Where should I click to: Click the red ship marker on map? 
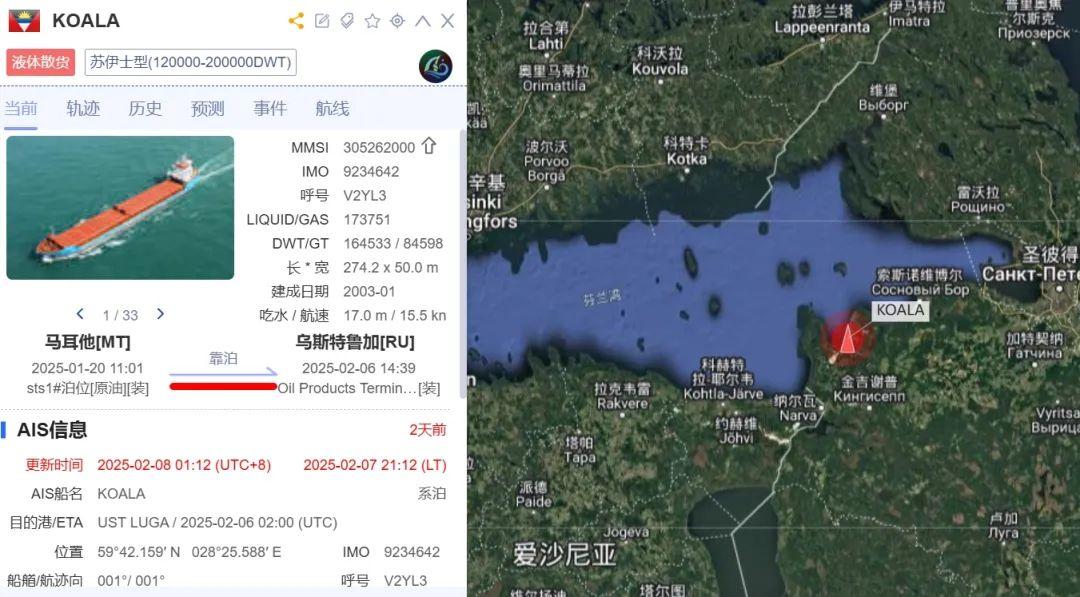(x=847, y=338)
